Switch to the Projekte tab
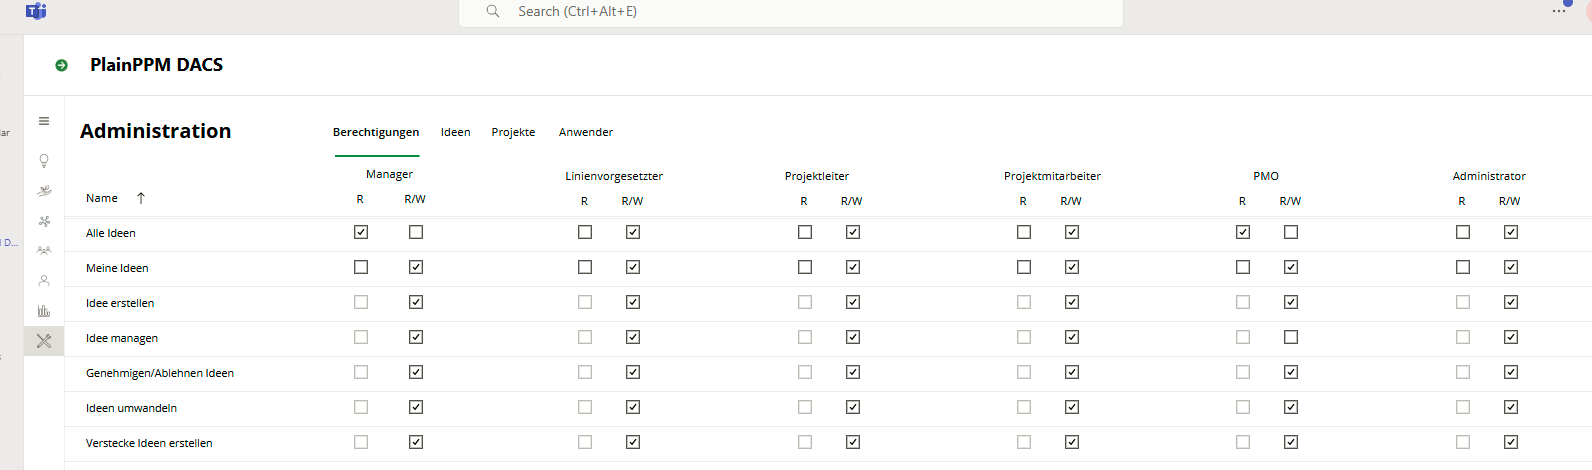 pyautogui.click(x=513, y=132)
